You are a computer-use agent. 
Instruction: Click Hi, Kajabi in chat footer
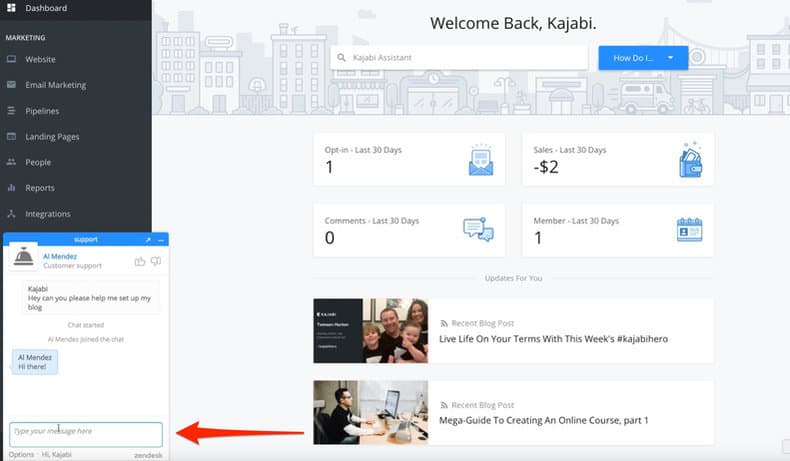[x=56, y=454]
